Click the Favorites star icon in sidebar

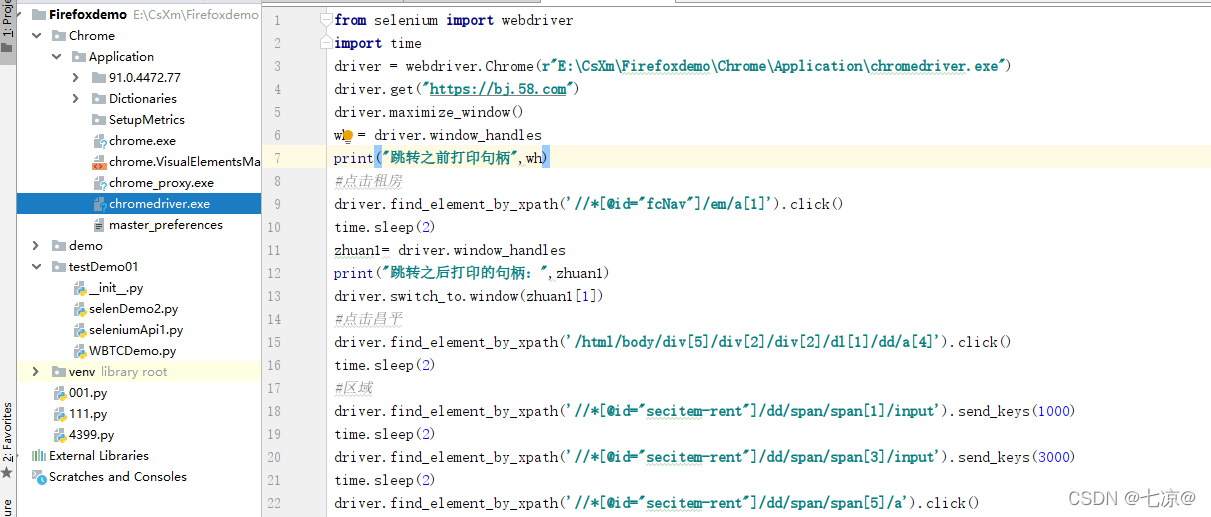pyautogui.click(x=7, y=473)
